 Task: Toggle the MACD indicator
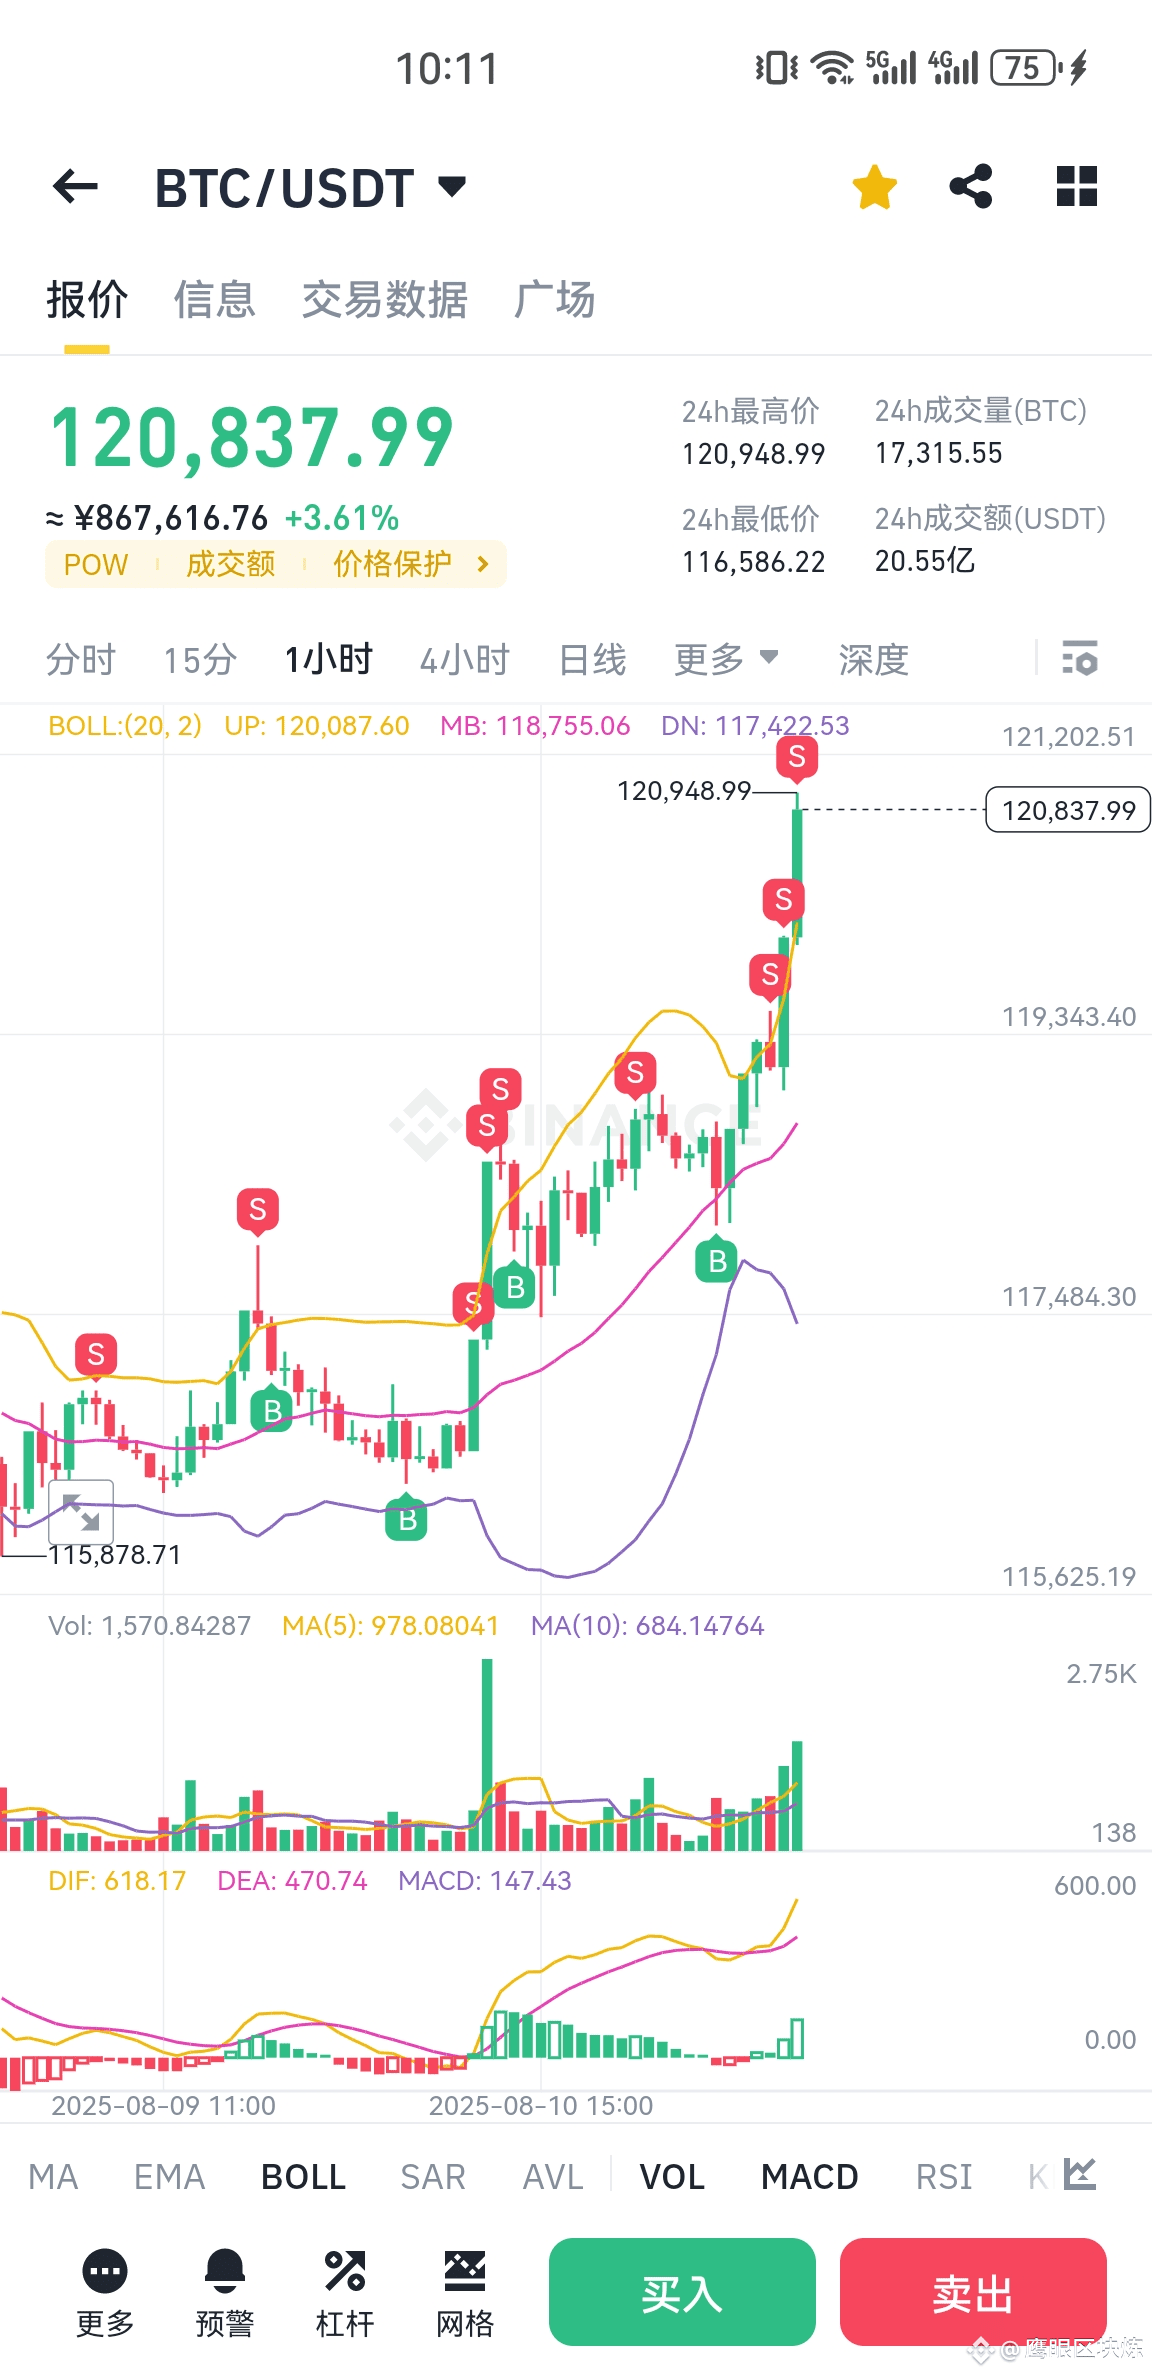pyautogui.click(x=810, y=2177)
